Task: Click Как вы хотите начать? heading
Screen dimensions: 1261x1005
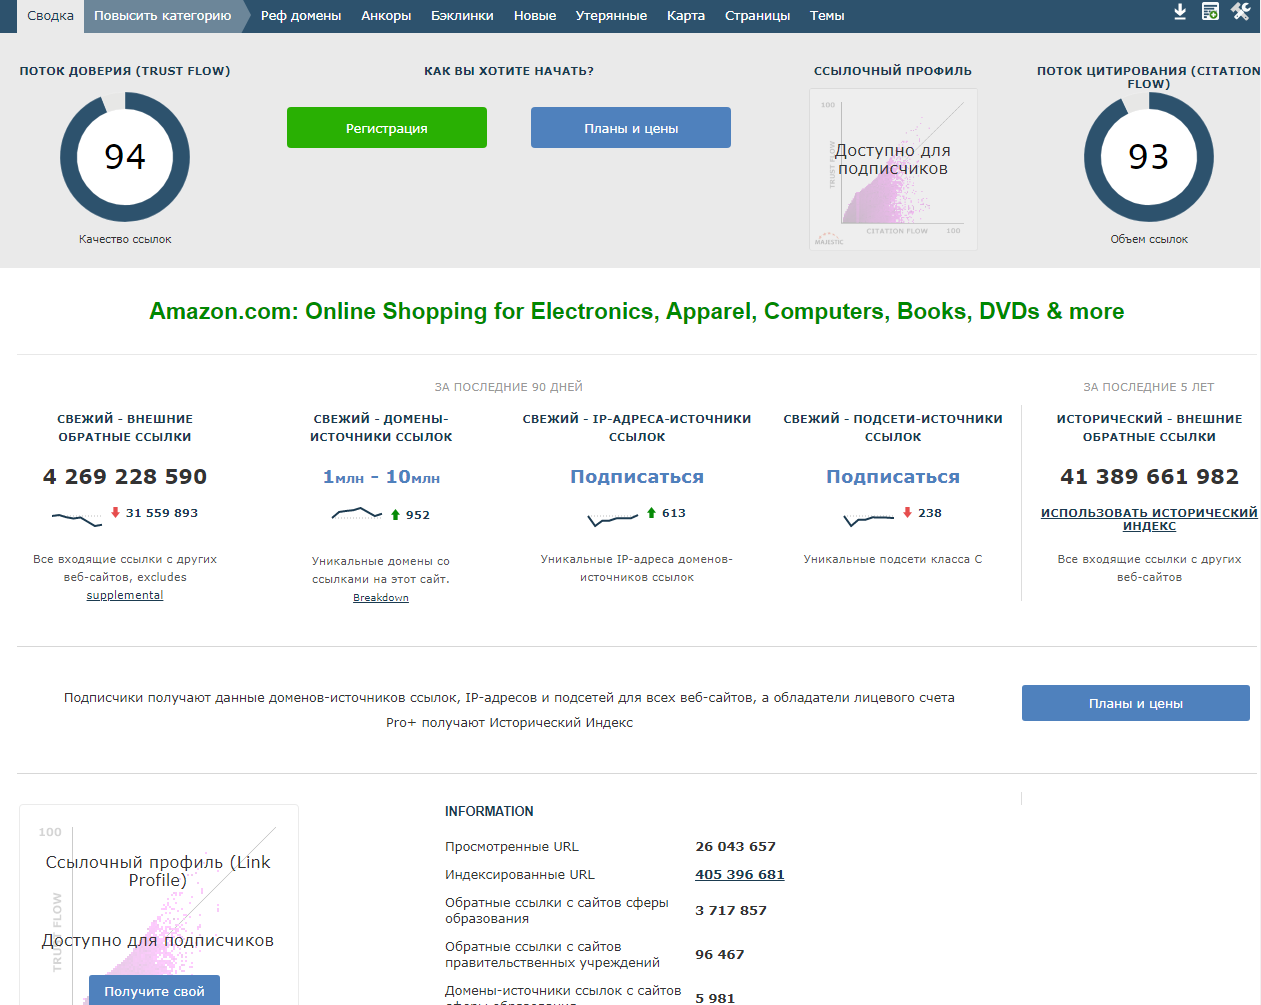Action: (509, 71)
